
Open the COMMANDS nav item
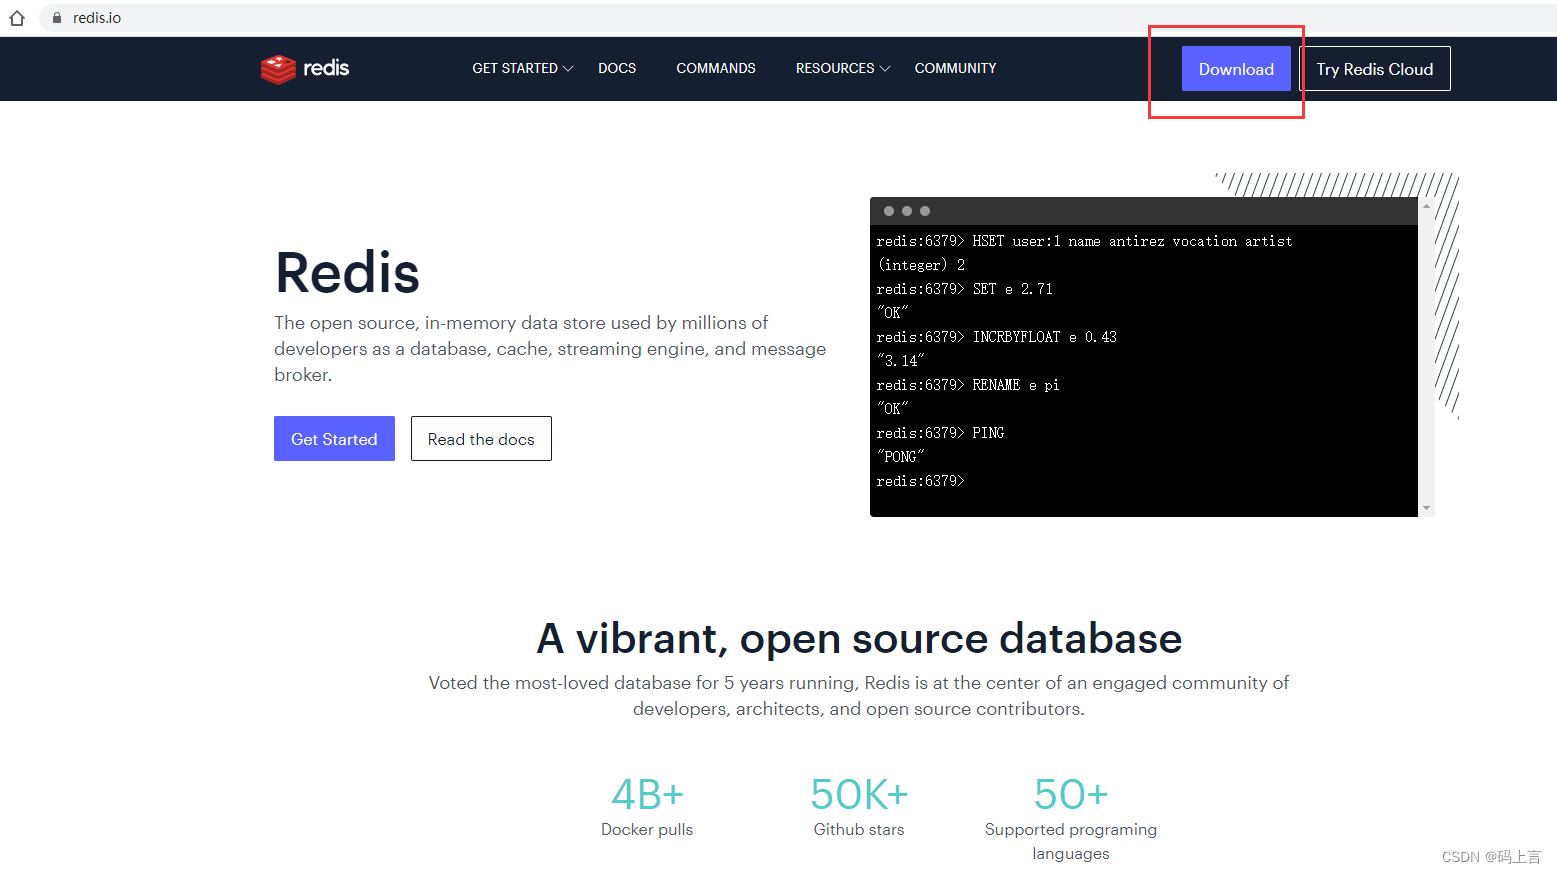[x=716, y=68]
